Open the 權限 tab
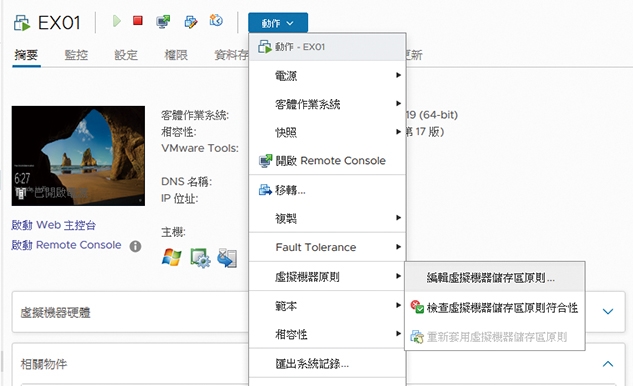 (x=176, y=55)
